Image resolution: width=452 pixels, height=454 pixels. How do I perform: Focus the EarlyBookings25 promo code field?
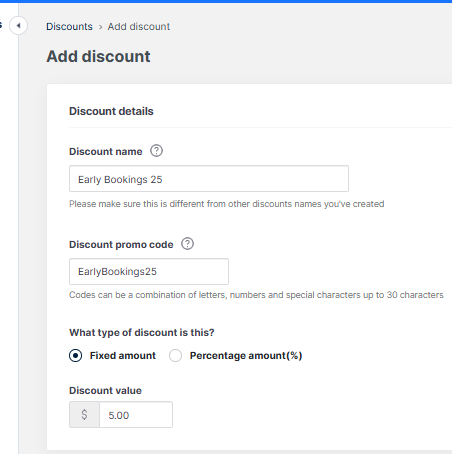point(149,271)
